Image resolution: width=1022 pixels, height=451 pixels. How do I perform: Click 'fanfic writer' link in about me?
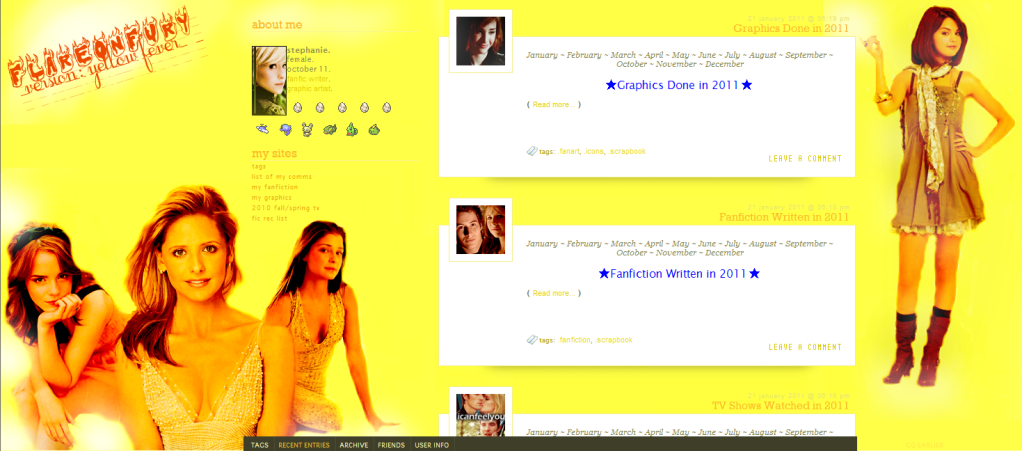point(308,79)
